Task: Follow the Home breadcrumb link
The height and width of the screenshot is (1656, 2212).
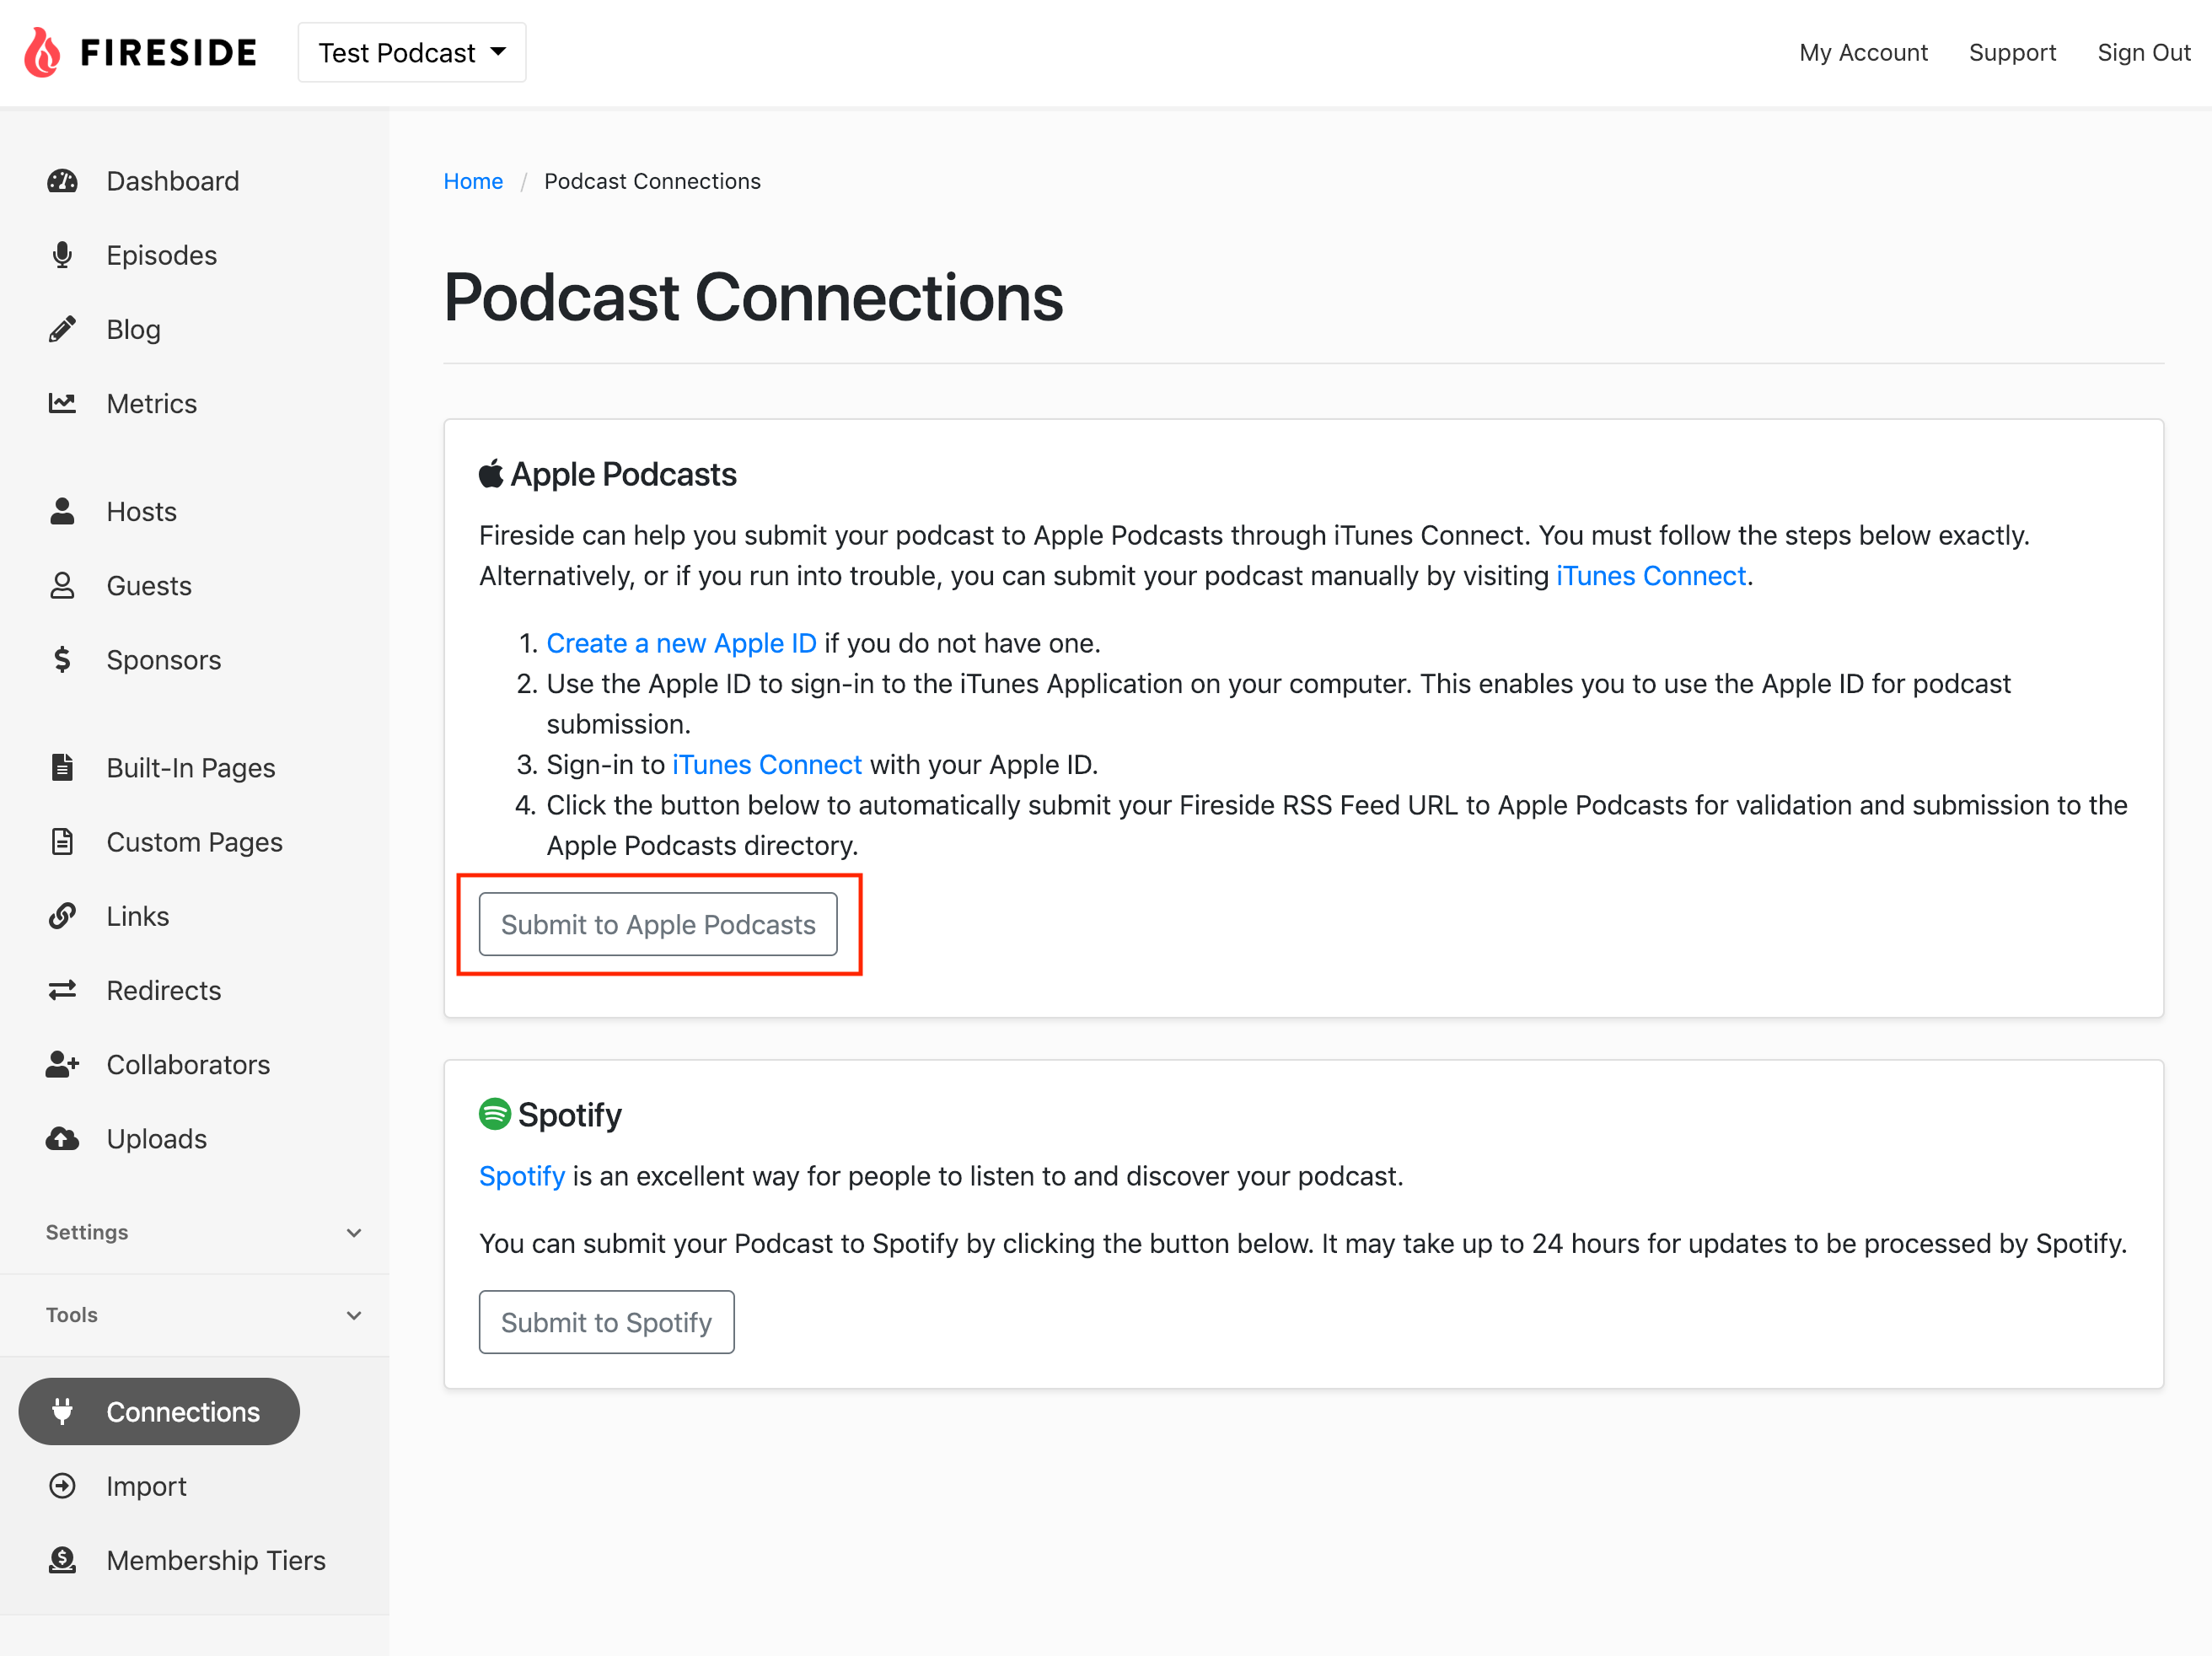Action: [473, 181]
